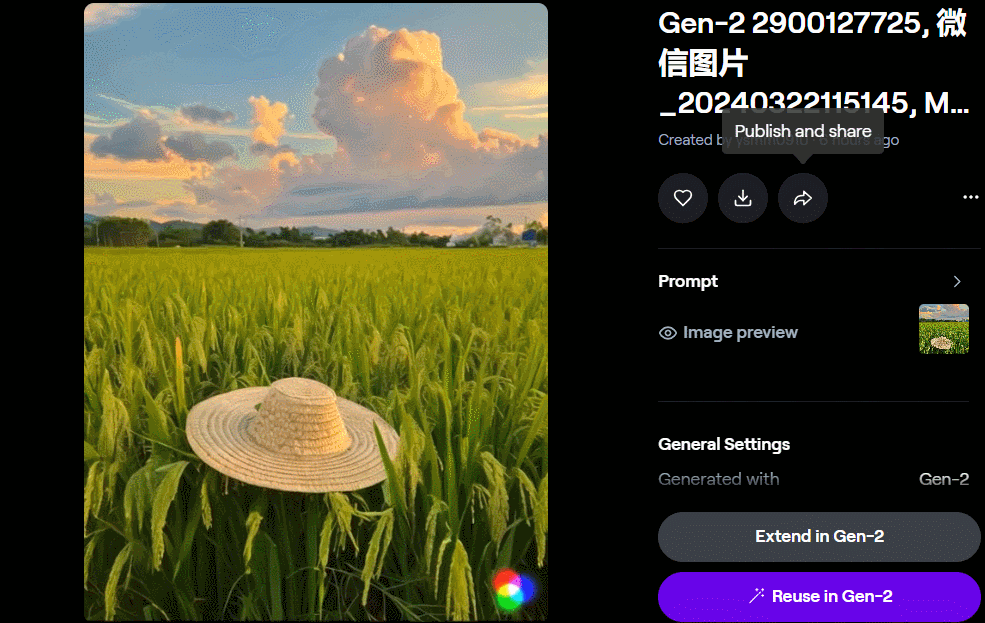This screenshot has width=985, height=623.
Task: Click the RGB color logo on the video
Action: [x=511, y=589]
